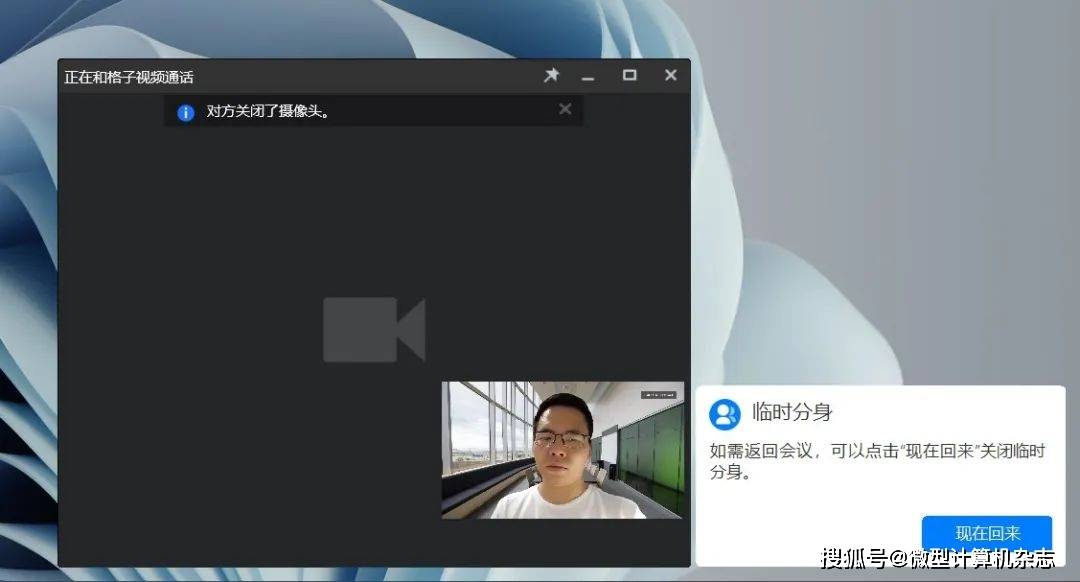
Task: Click the 对方关闭了摄像头 message
Action: [269, 111]
